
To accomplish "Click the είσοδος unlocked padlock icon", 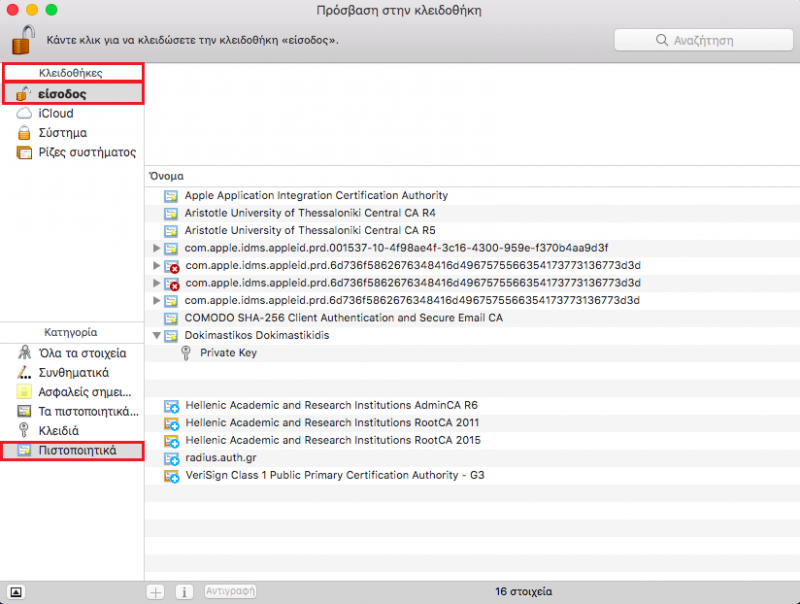I will (23, 94).
